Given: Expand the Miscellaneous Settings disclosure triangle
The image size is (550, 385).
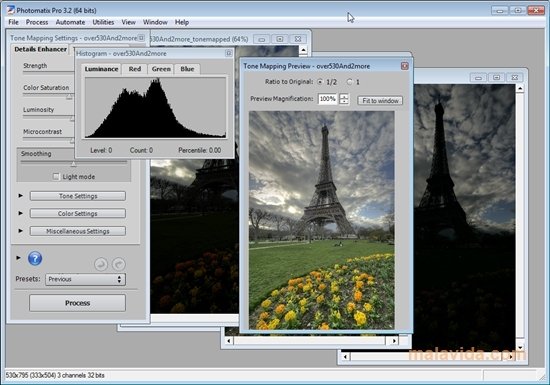Looking at the screenshot, I should (x=20, y=231).
